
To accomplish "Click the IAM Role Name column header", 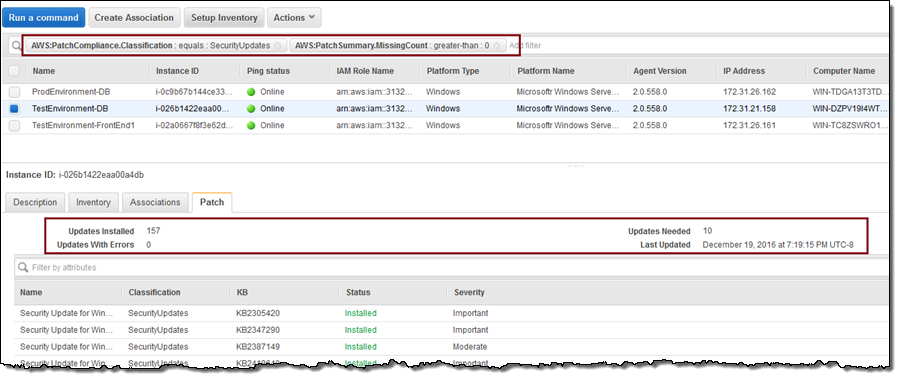I will pos(365,71).
